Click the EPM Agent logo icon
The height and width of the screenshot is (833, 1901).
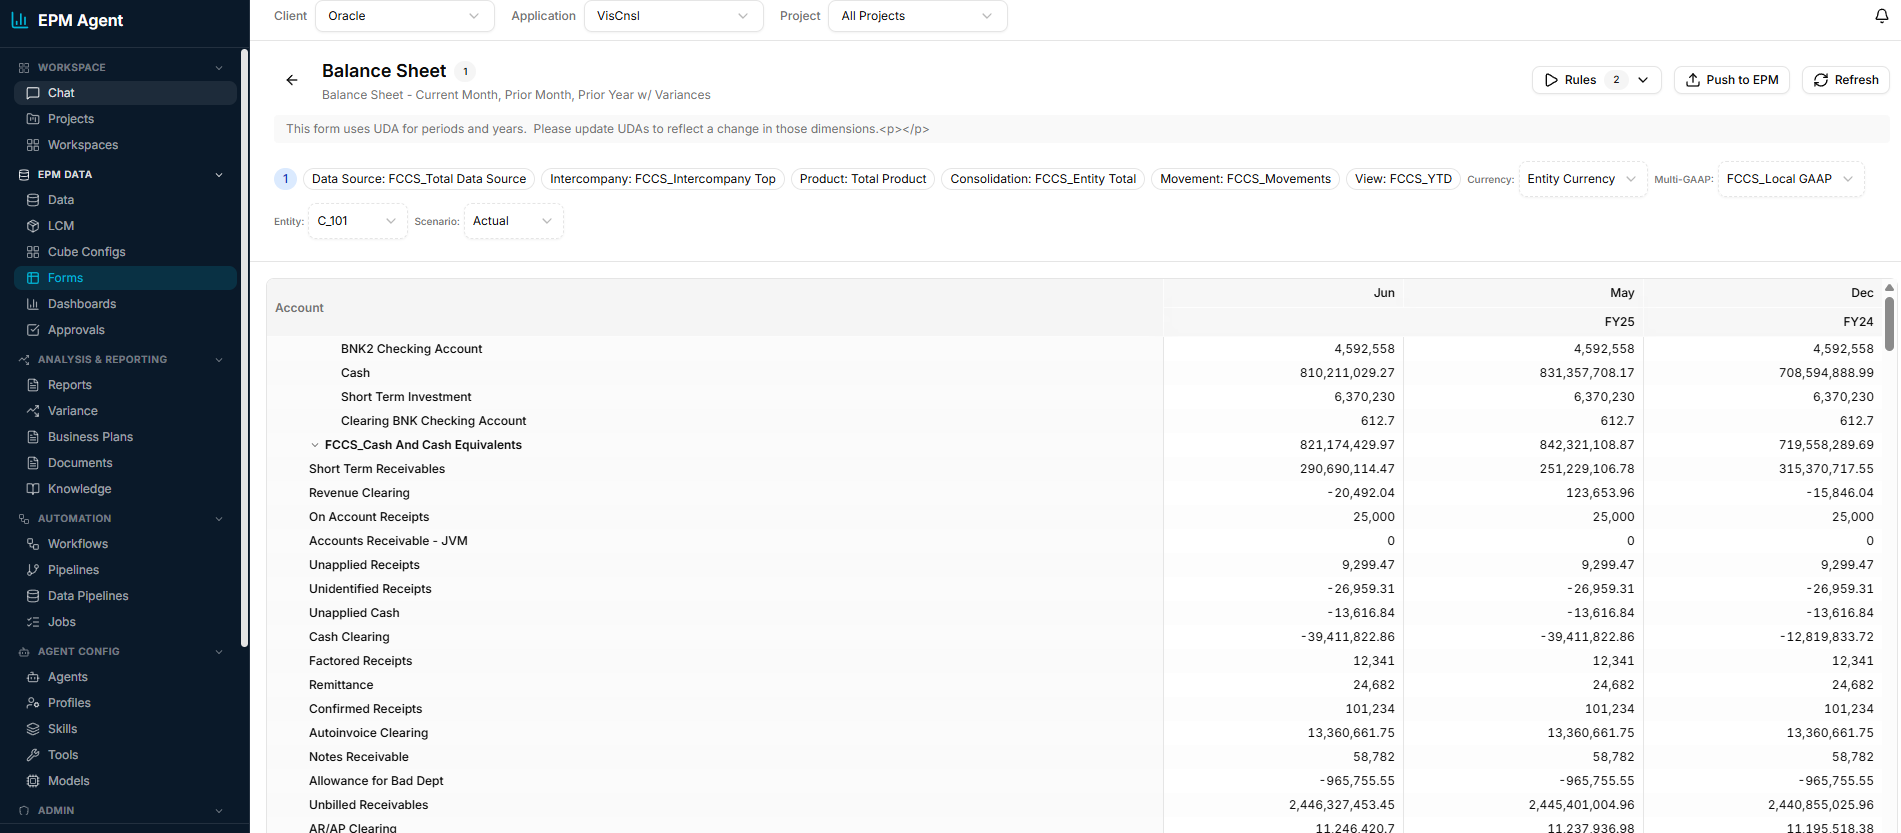tap(19, 20)
